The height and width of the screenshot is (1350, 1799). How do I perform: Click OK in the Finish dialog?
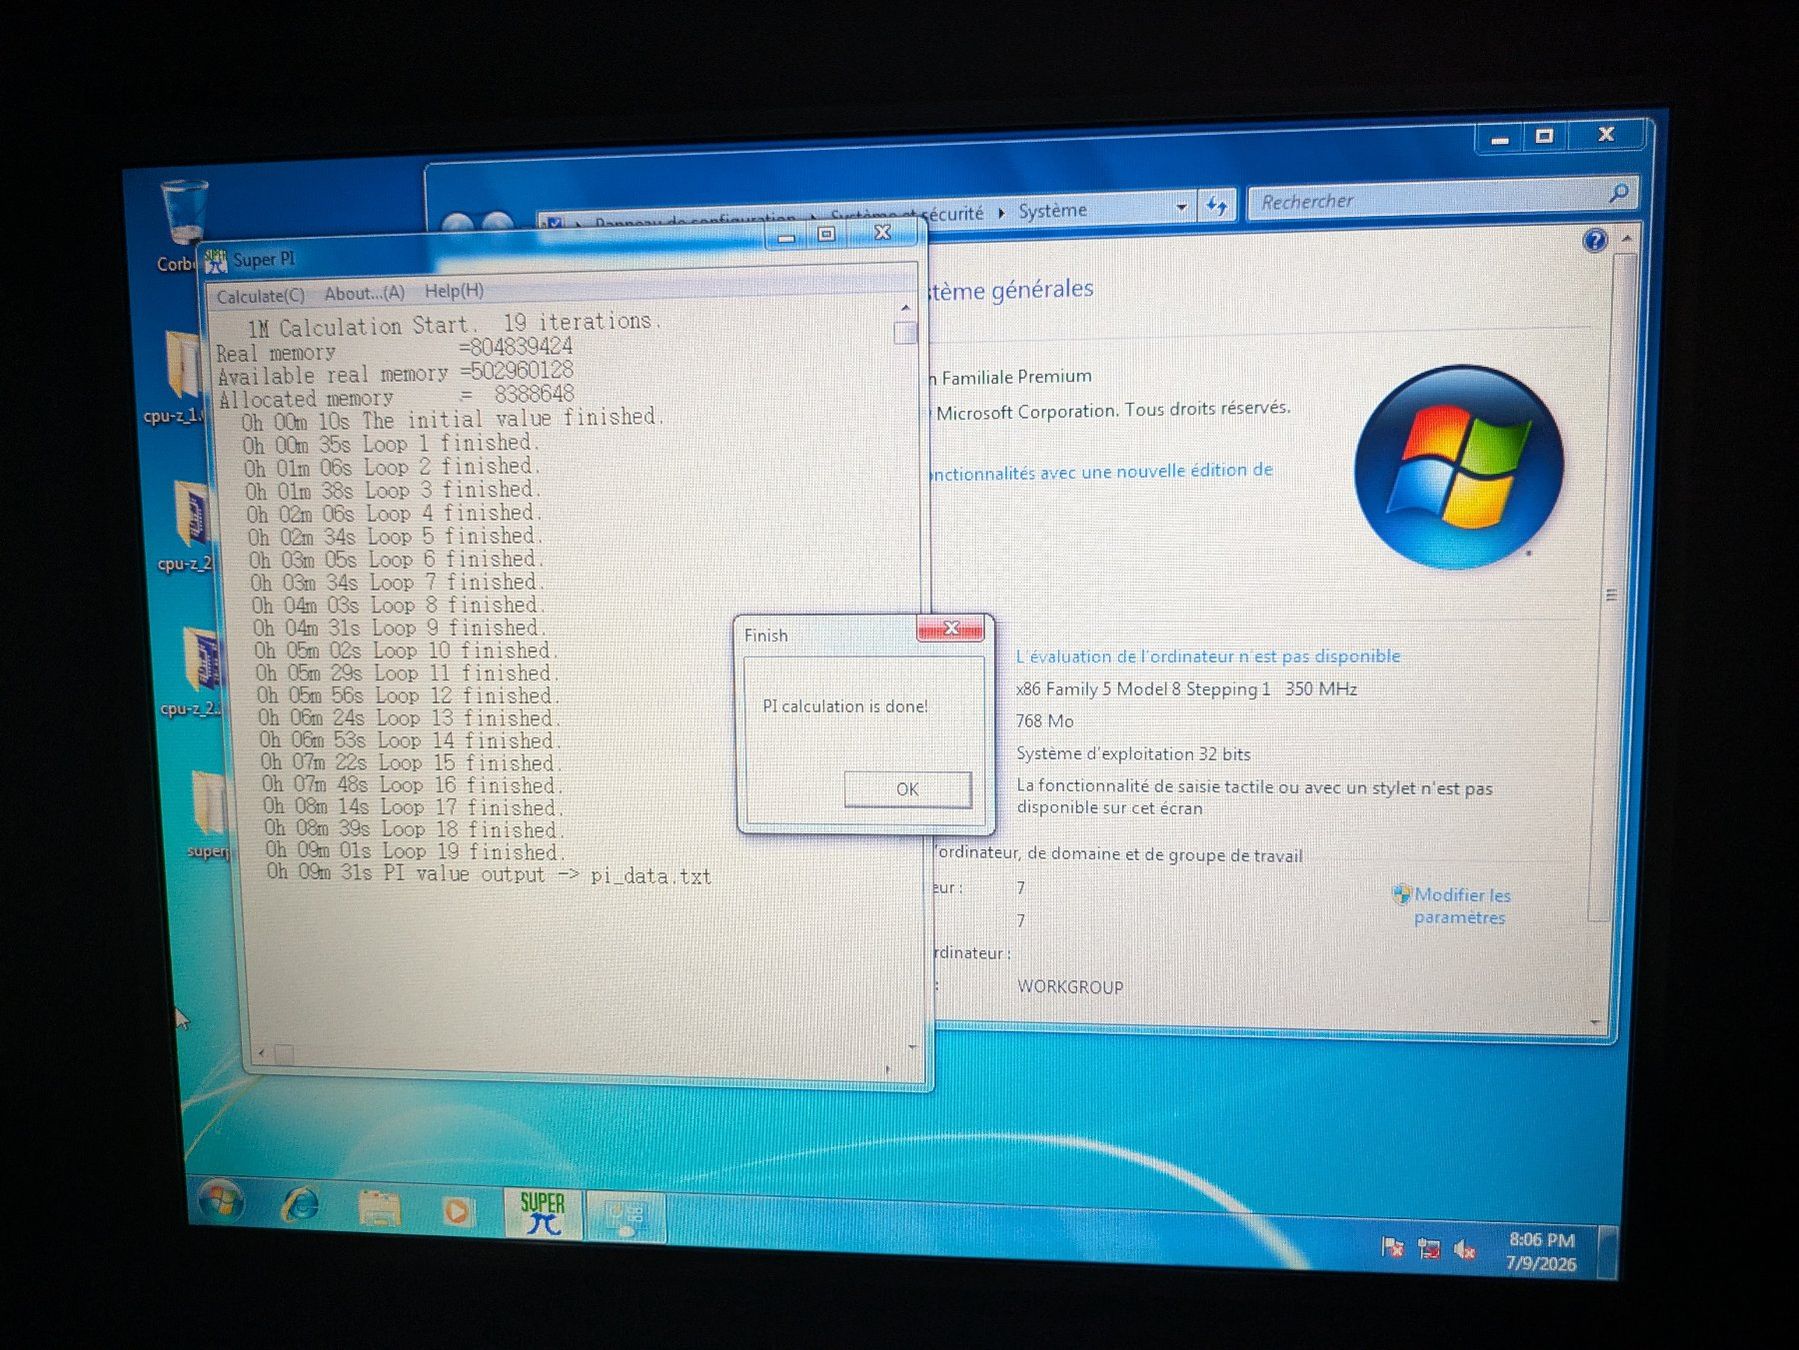tap(907, 789)
